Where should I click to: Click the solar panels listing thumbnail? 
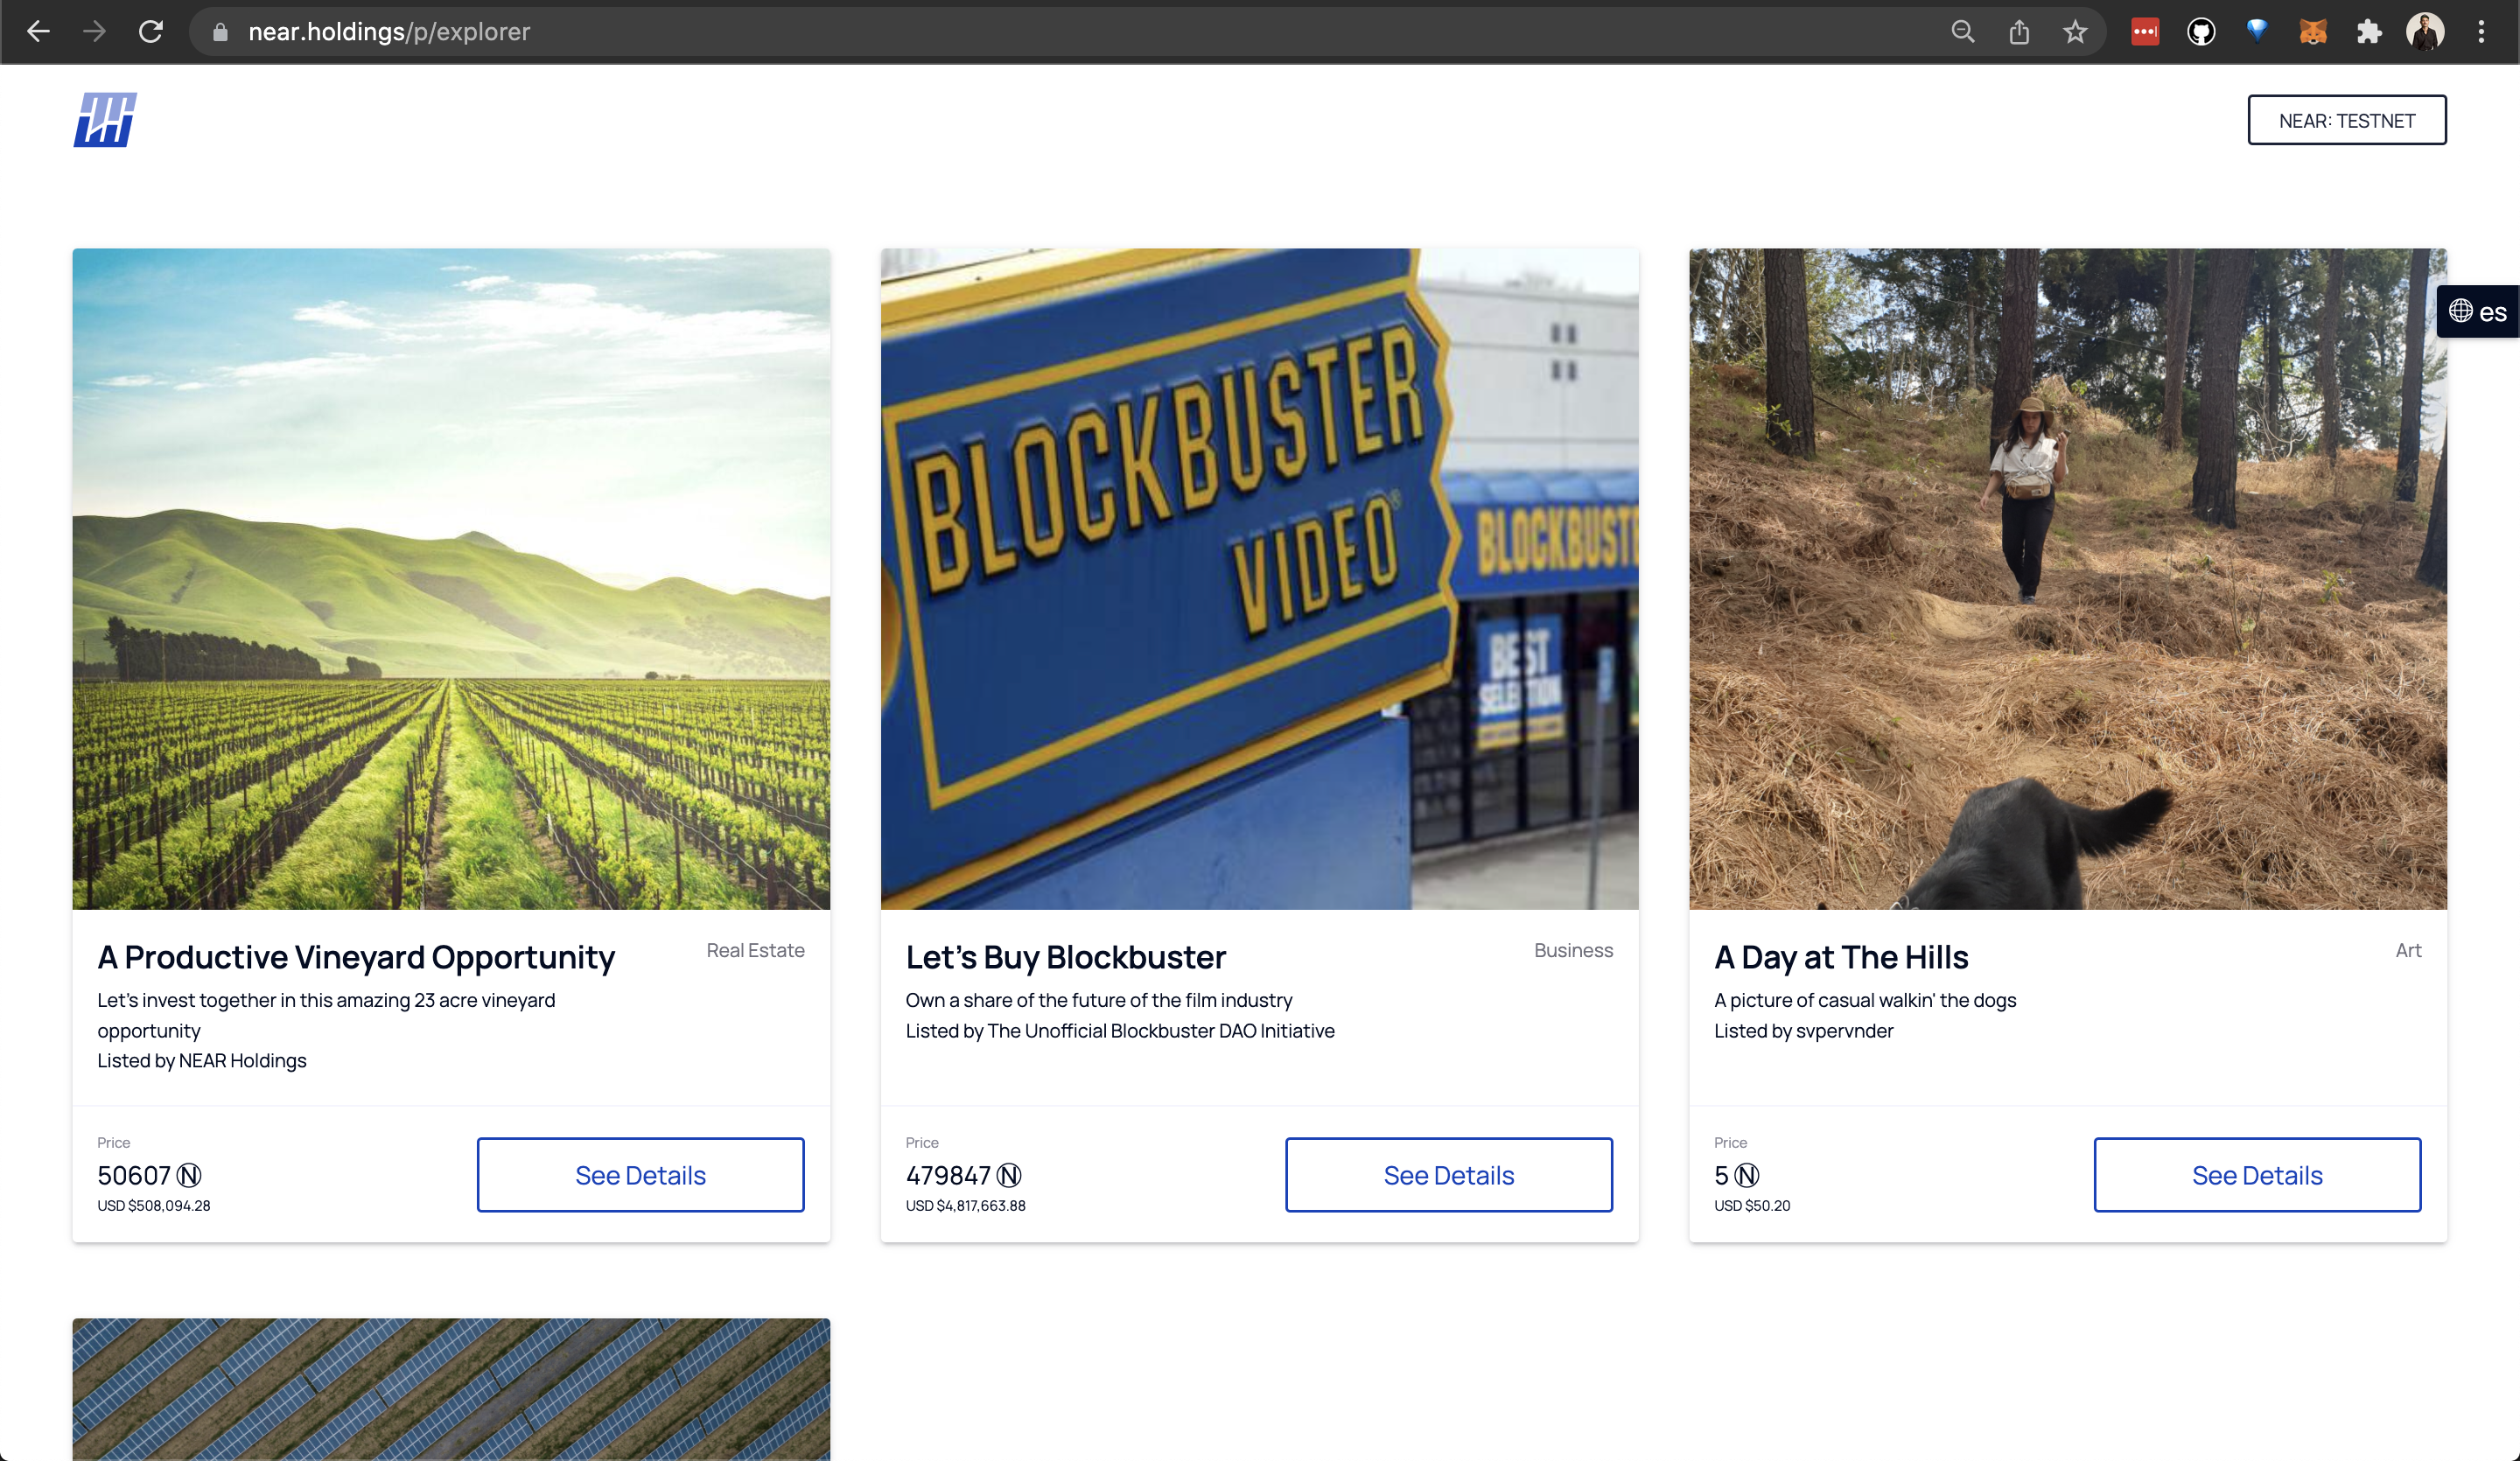click(451, 1388)
